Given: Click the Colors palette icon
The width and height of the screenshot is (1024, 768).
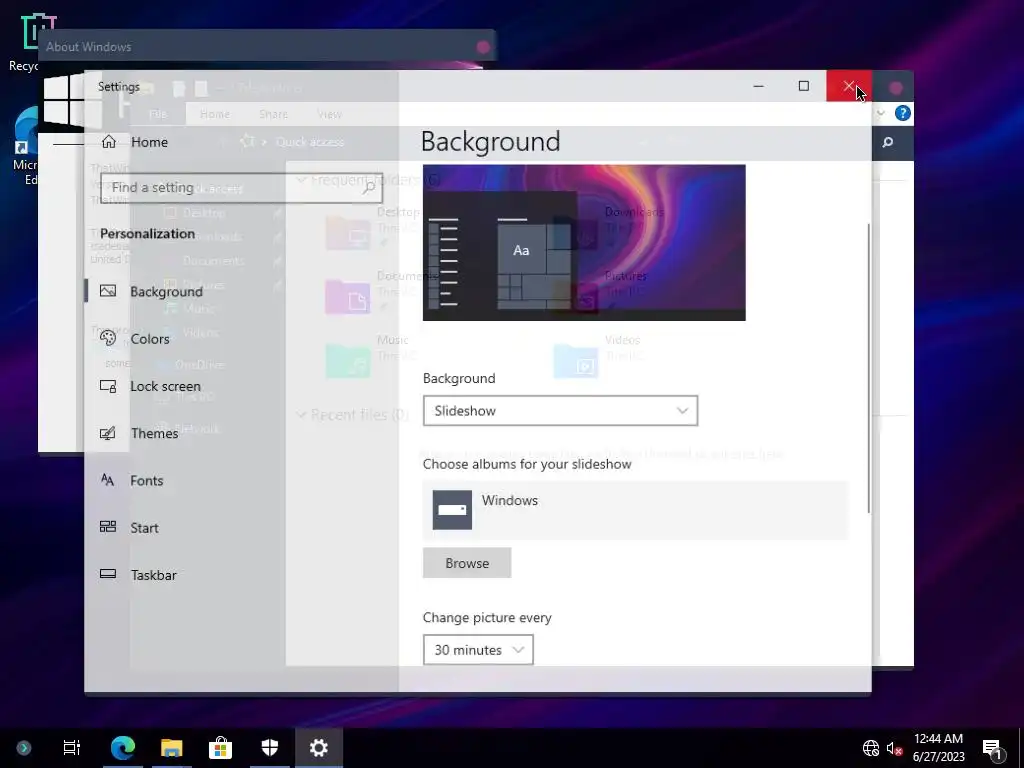Looking at the screenshot, I should (x=108, y=338).
